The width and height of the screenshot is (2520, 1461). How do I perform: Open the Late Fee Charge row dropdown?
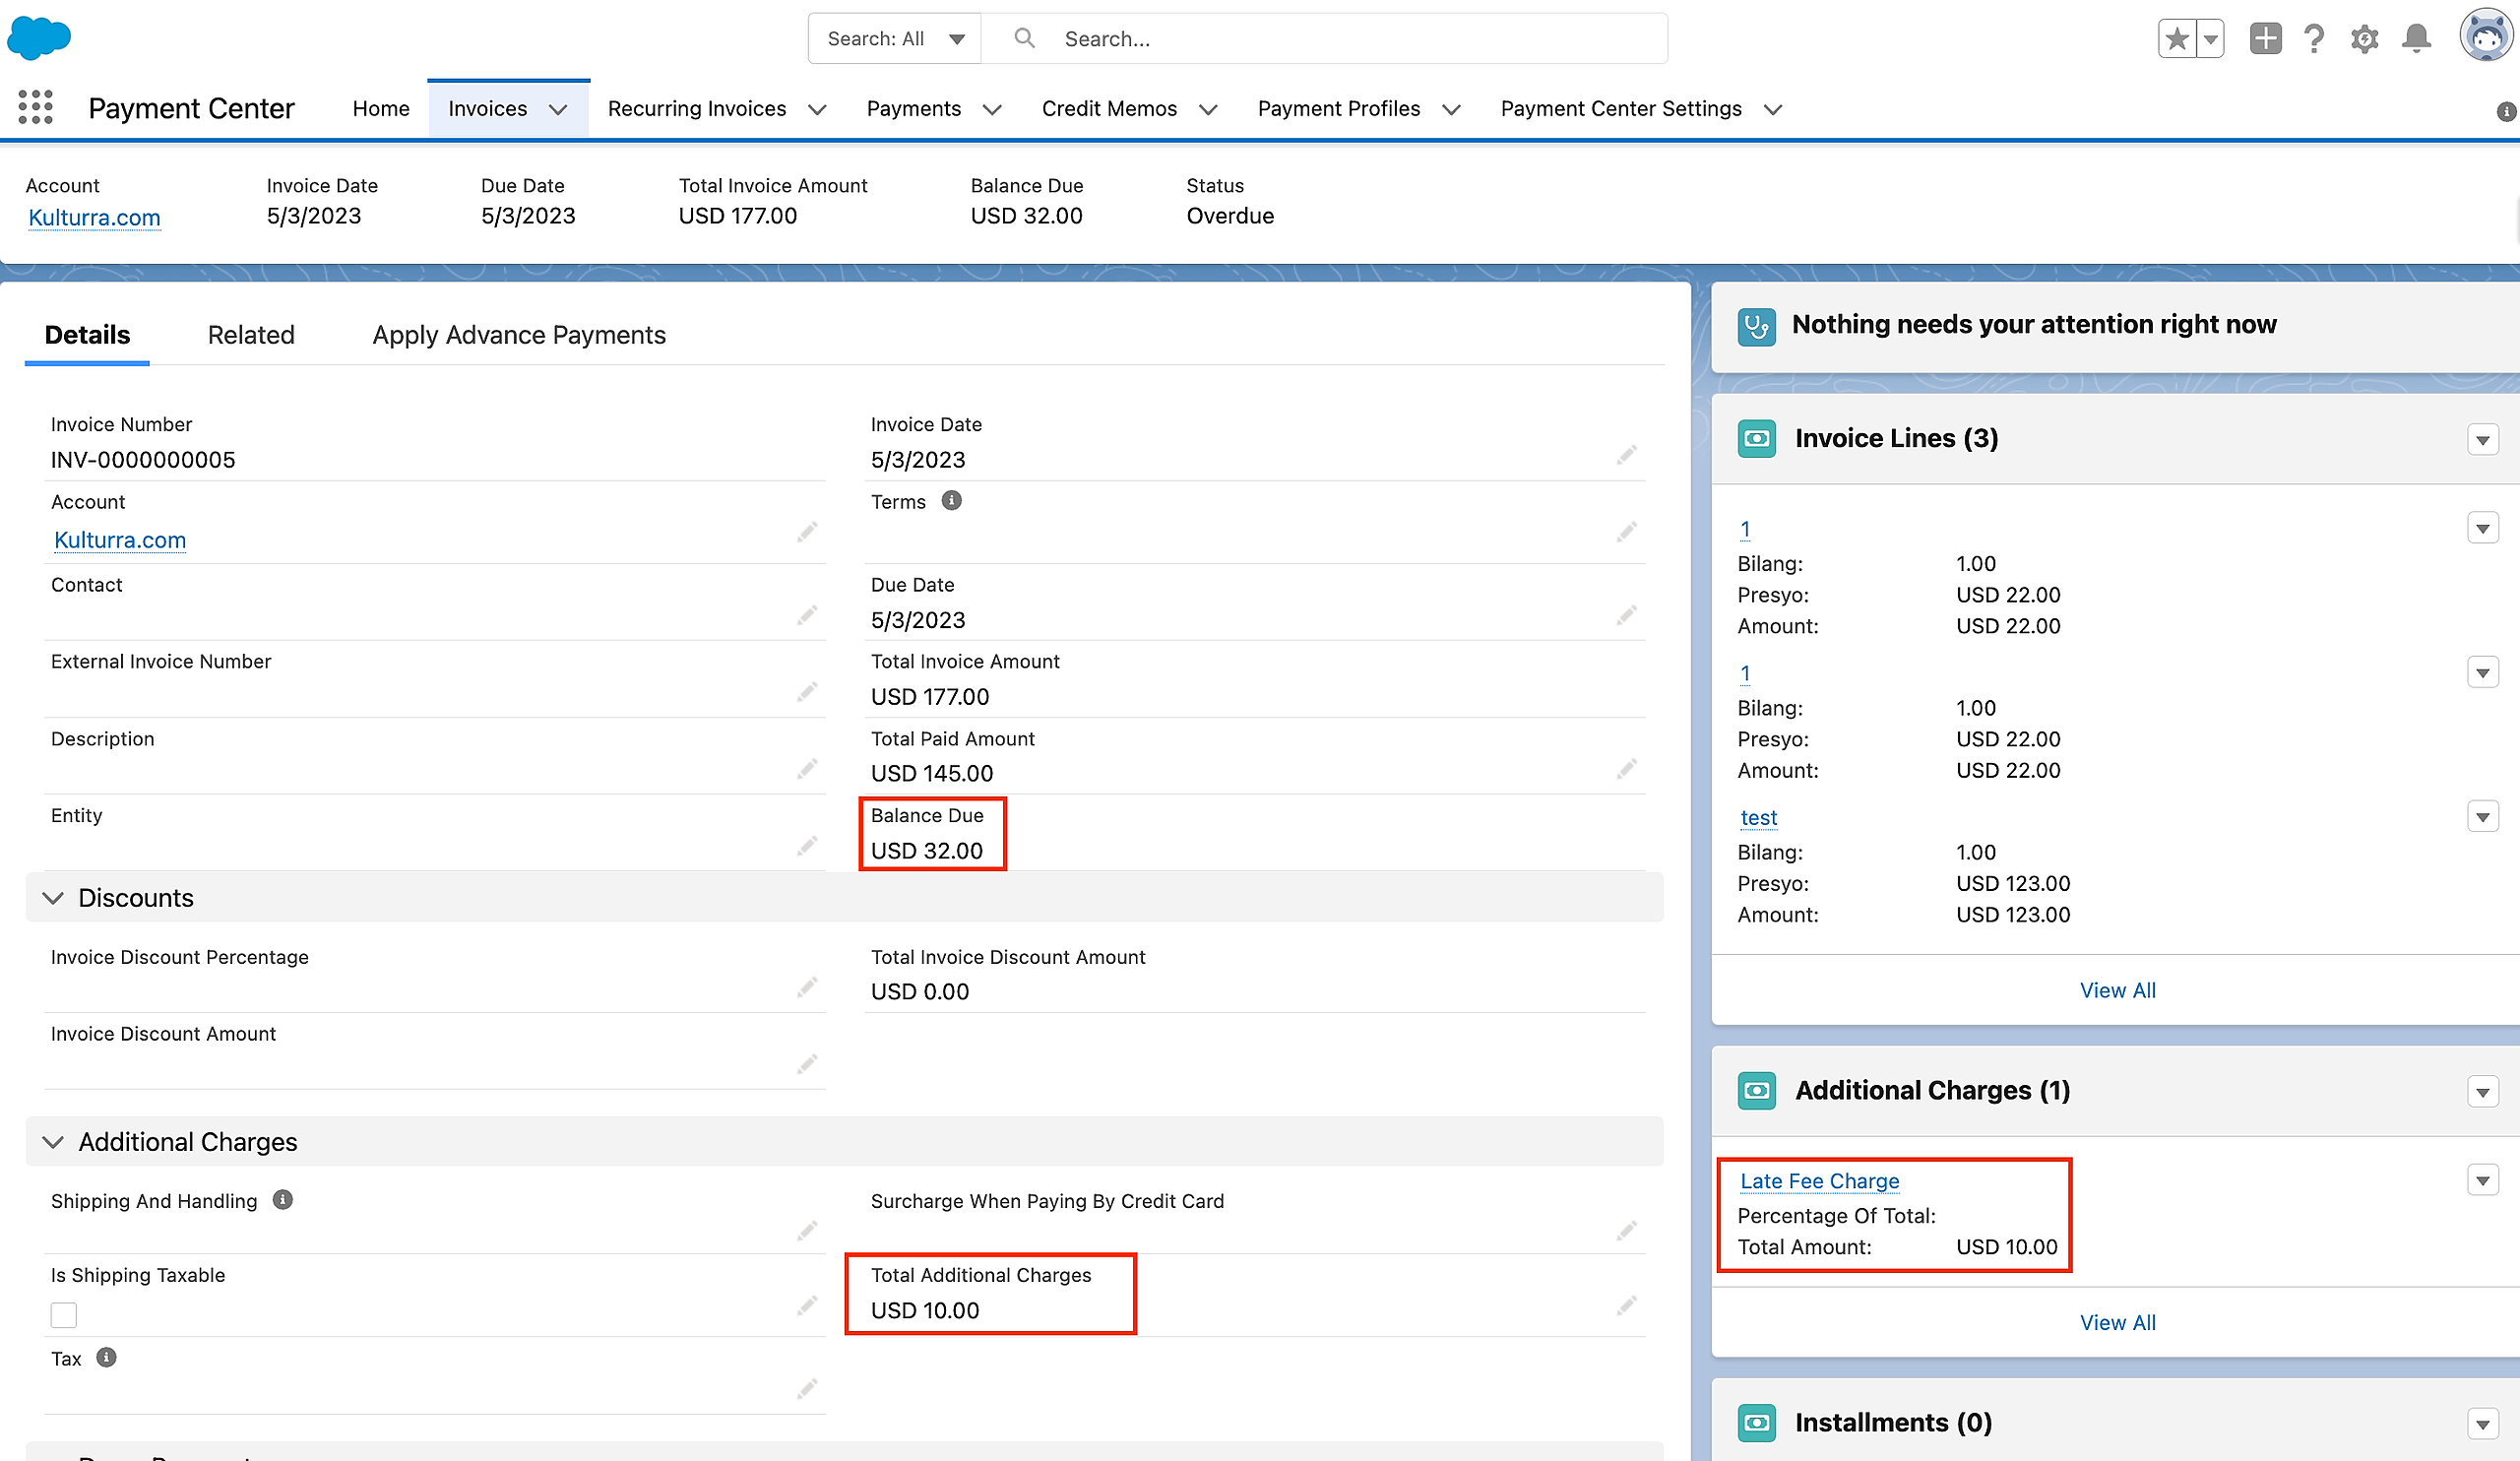pos(2482,1181)
